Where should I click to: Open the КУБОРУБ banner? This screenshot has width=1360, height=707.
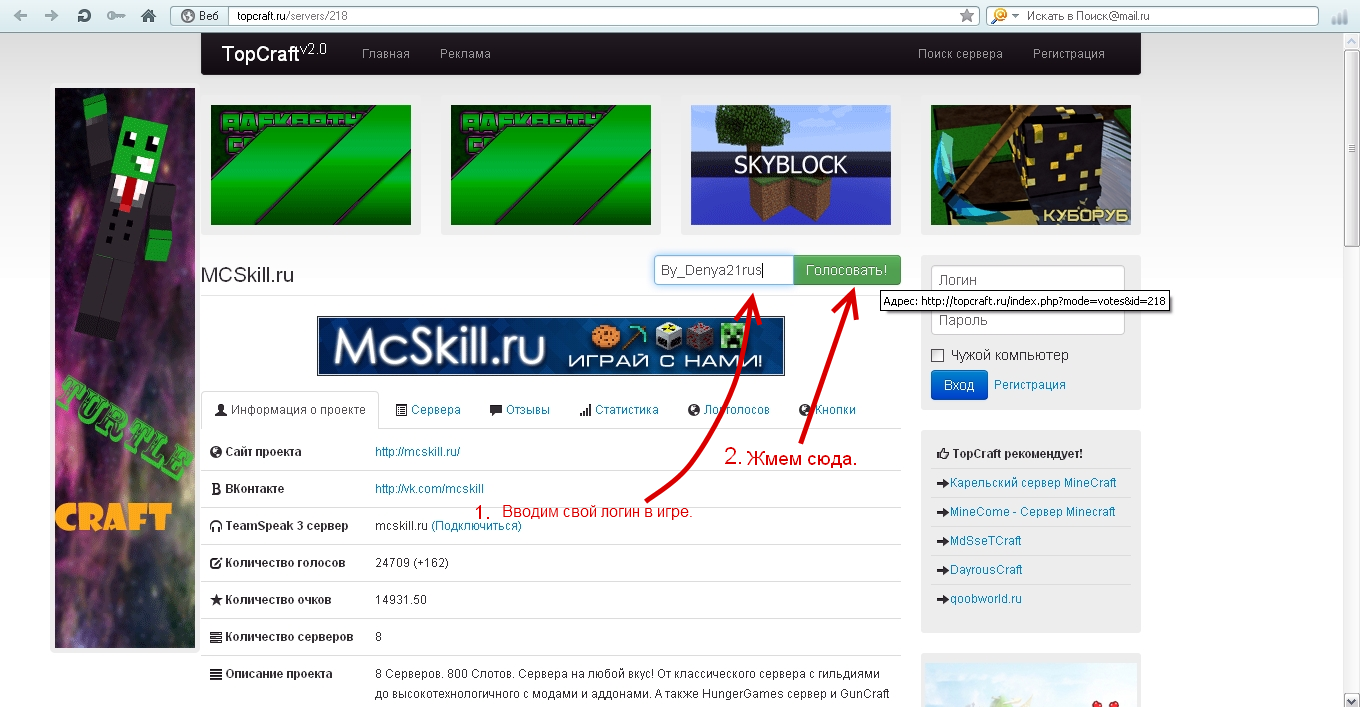[x=1031, y=165]
